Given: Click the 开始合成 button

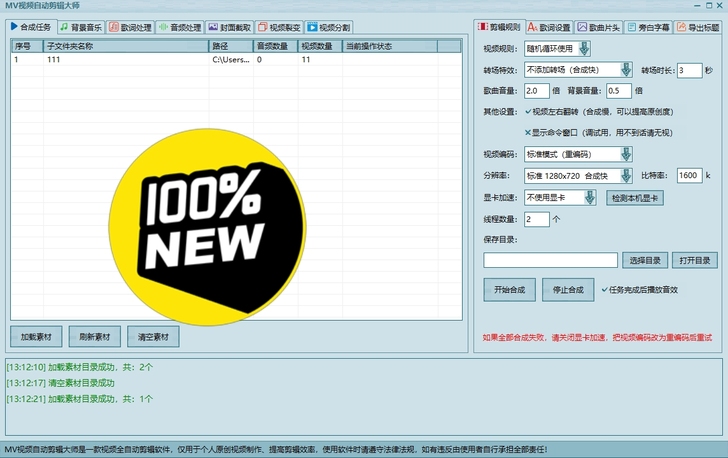Looking at the screenshot, I should [509, 290].
